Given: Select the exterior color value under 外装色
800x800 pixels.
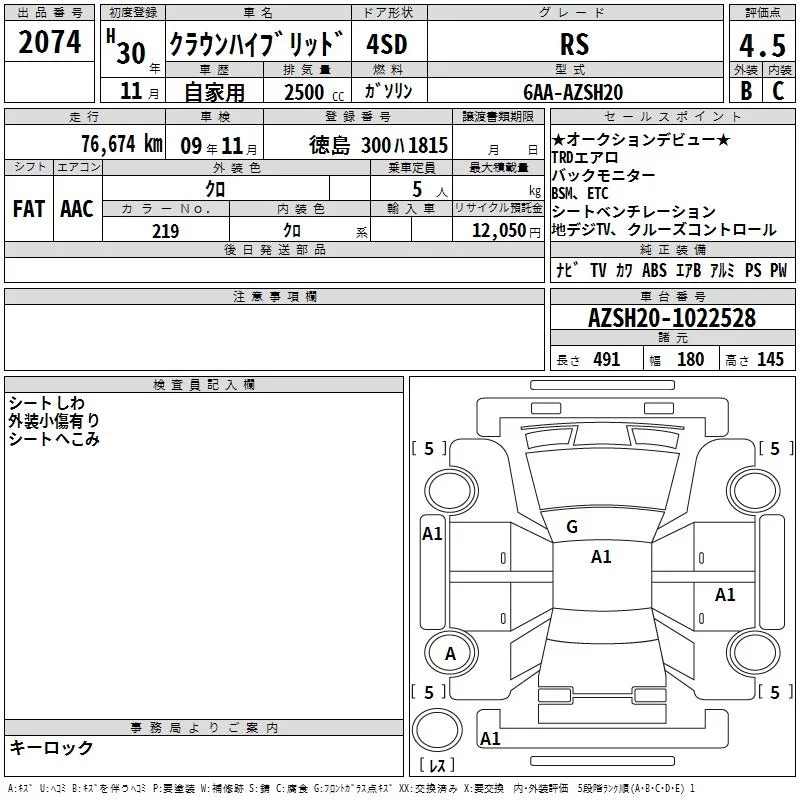Looking at the screenshot, I should [x=215, y=189].
